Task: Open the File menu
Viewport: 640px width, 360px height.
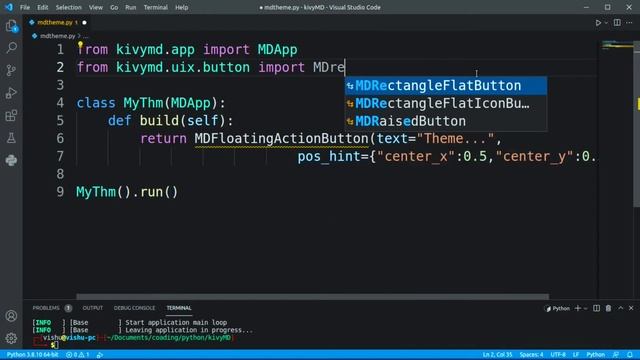Action: (x=25, y=7)
